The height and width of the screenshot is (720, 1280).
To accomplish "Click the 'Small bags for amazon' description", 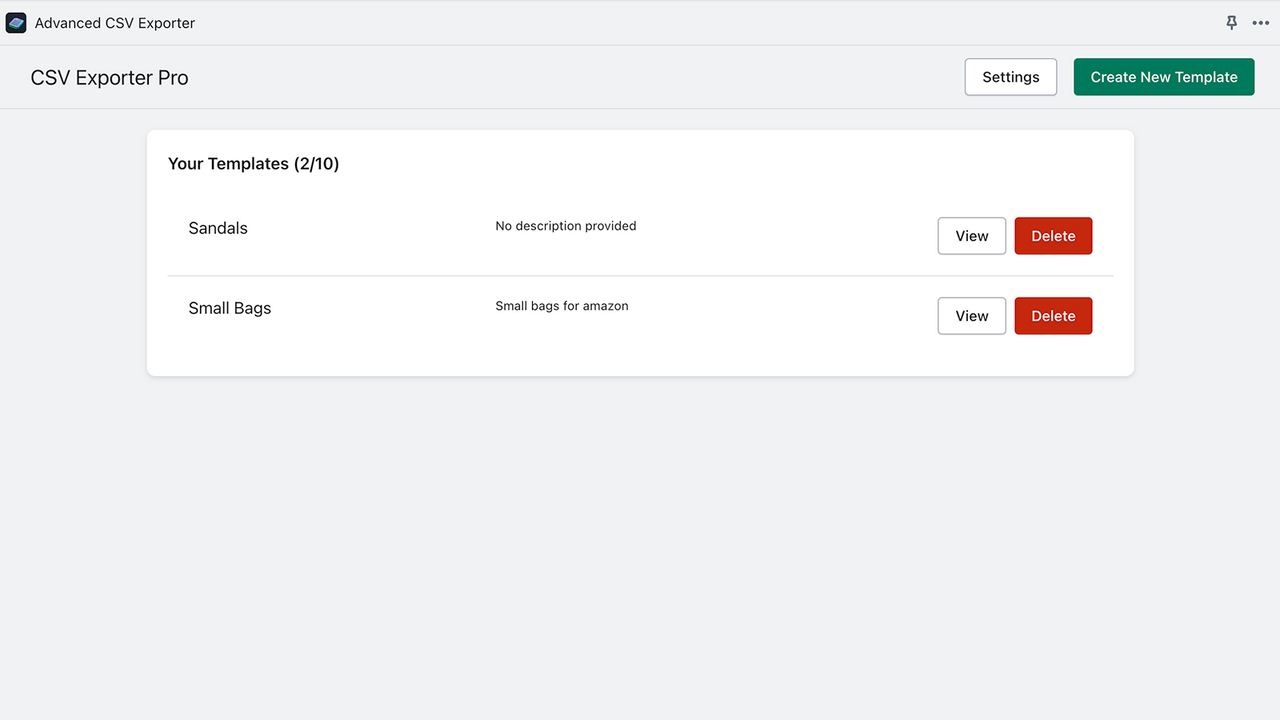I will point(562,306).
